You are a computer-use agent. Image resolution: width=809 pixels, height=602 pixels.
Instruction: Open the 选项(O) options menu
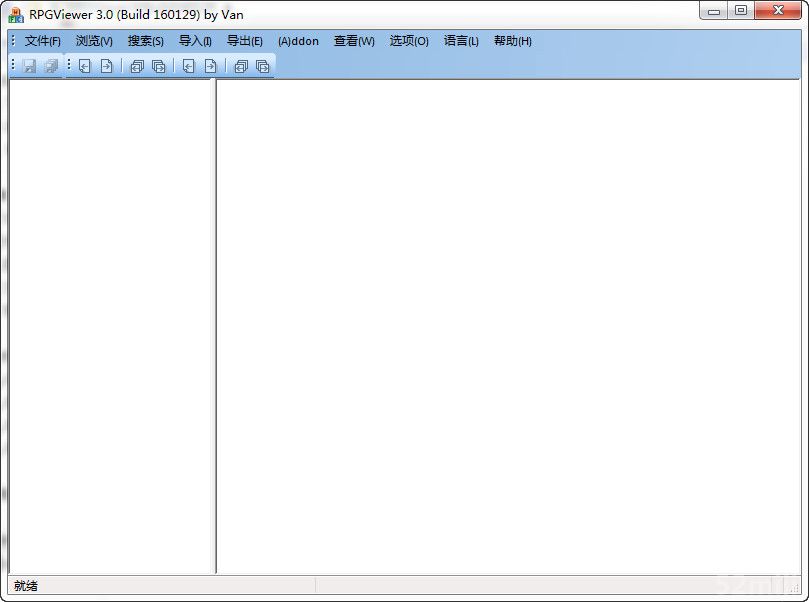click(409, 41)
